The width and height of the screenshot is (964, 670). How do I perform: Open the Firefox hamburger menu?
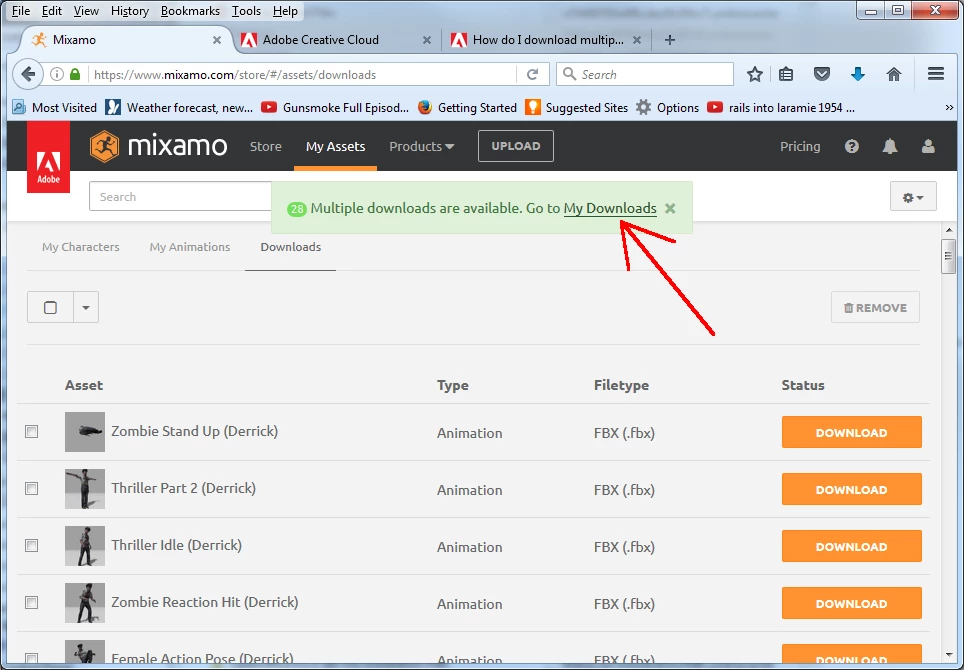pos(936,74)
